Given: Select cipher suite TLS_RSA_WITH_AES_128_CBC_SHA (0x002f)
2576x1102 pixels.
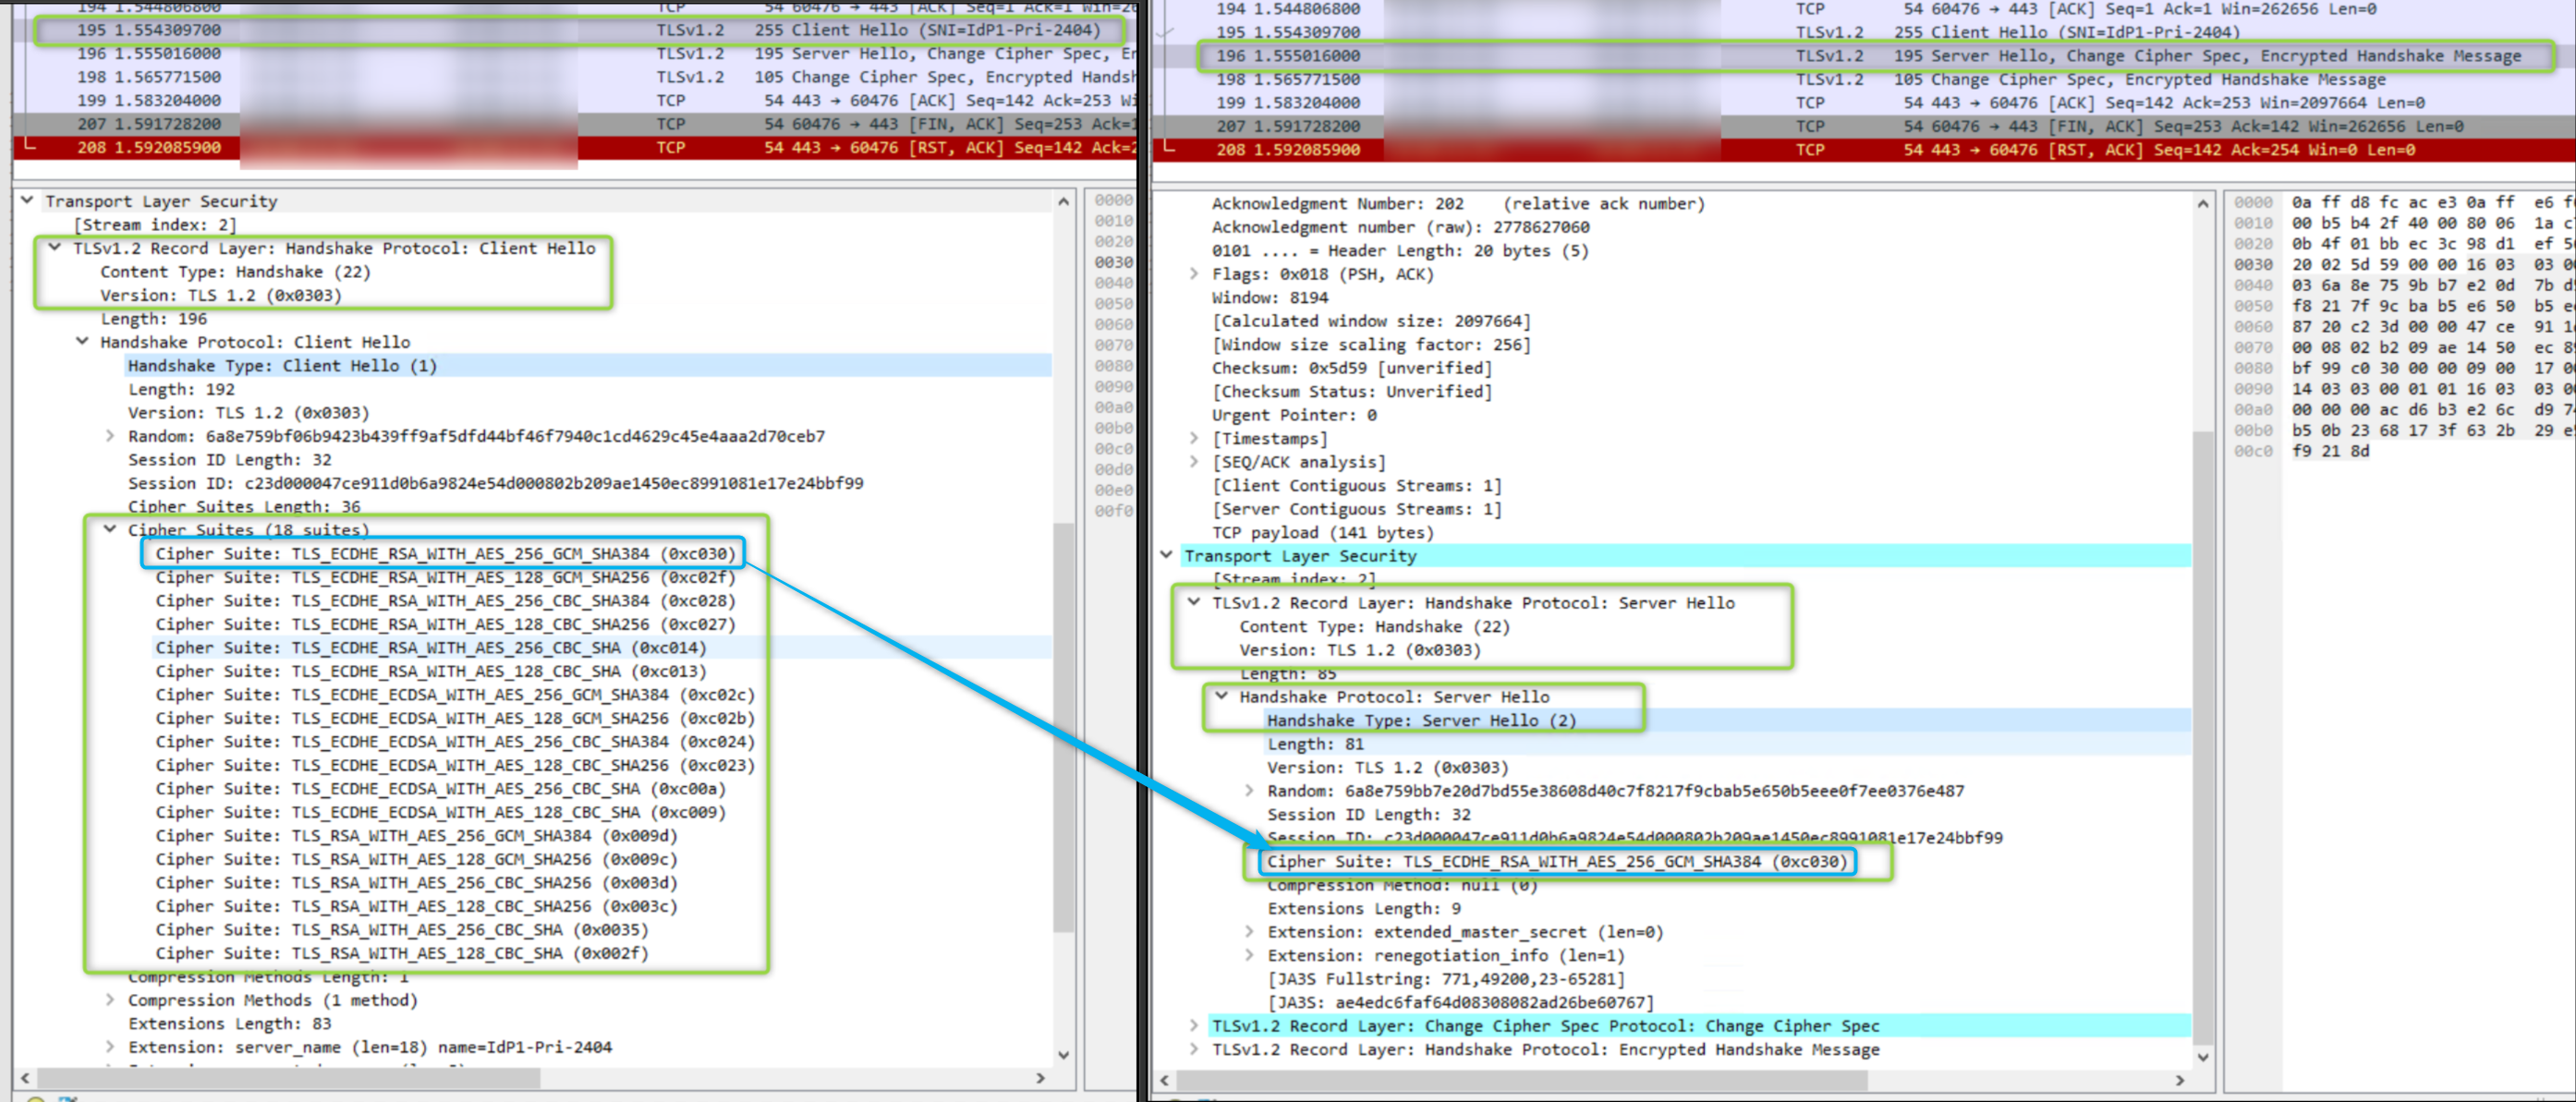Looking at the screenshot, I should point(401,953).
